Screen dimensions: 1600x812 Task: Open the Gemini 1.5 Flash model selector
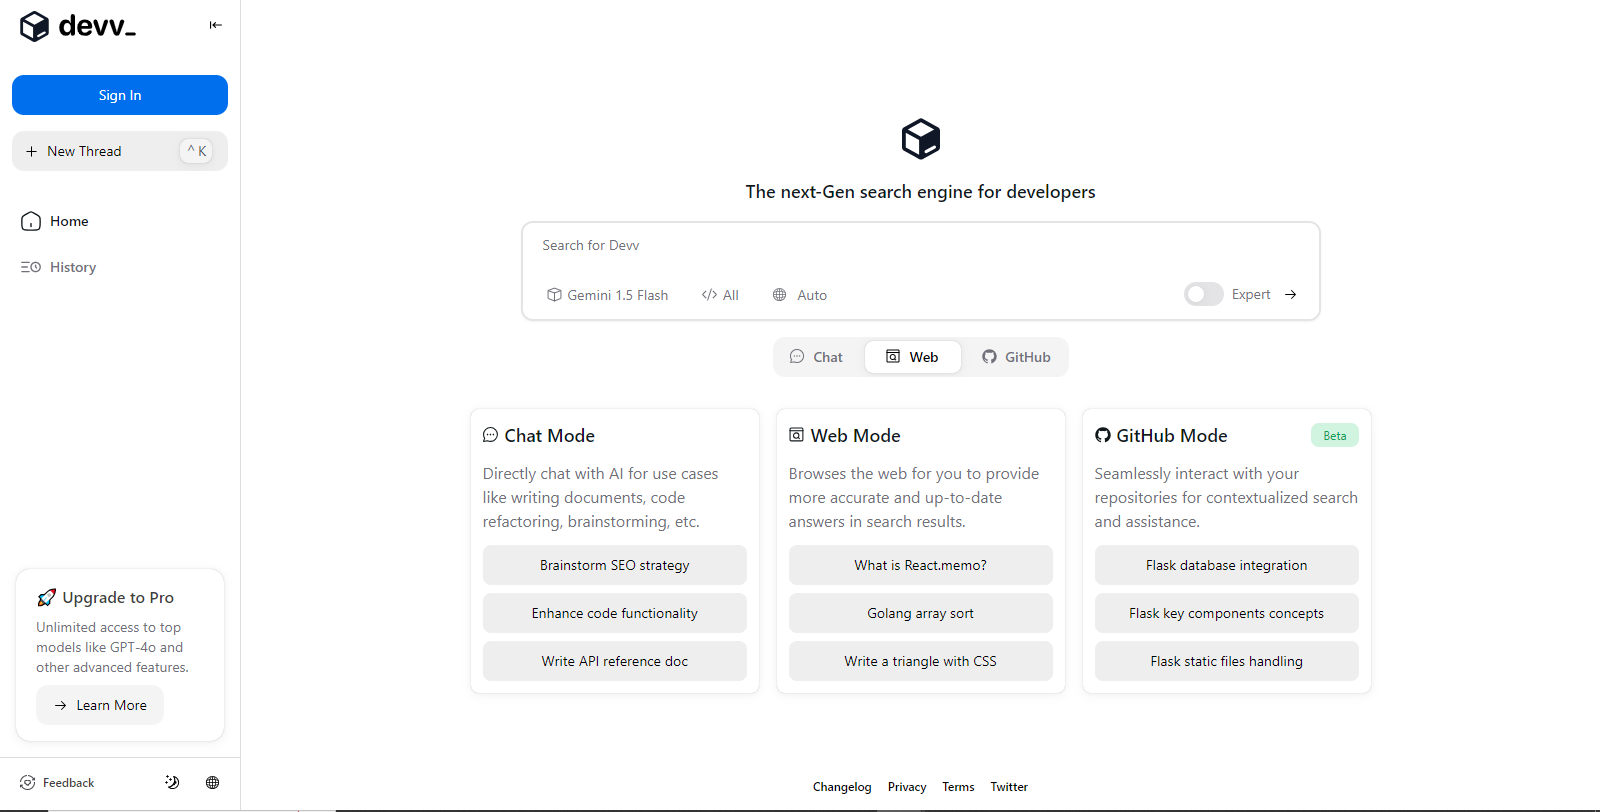(607, 295)
